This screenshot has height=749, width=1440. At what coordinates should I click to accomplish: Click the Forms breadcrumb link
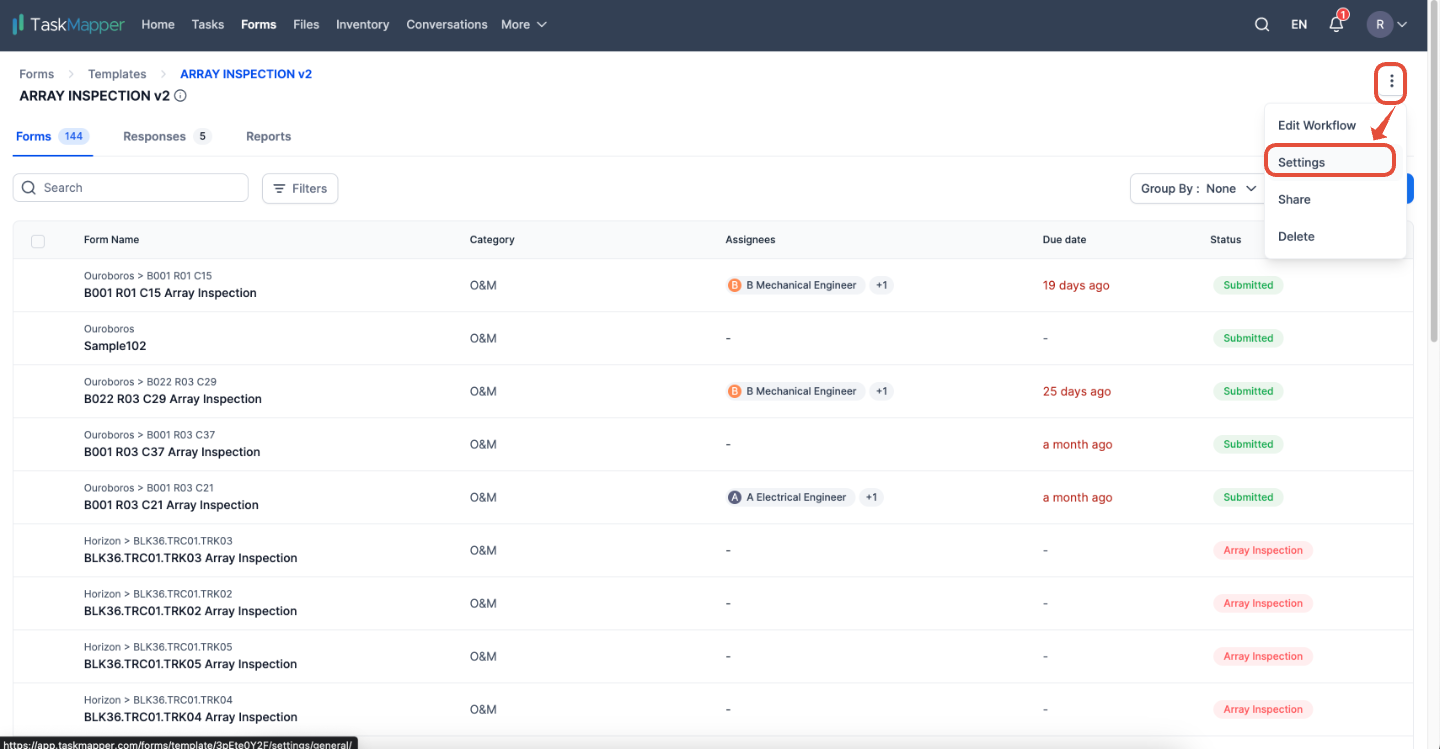(37, 74)
